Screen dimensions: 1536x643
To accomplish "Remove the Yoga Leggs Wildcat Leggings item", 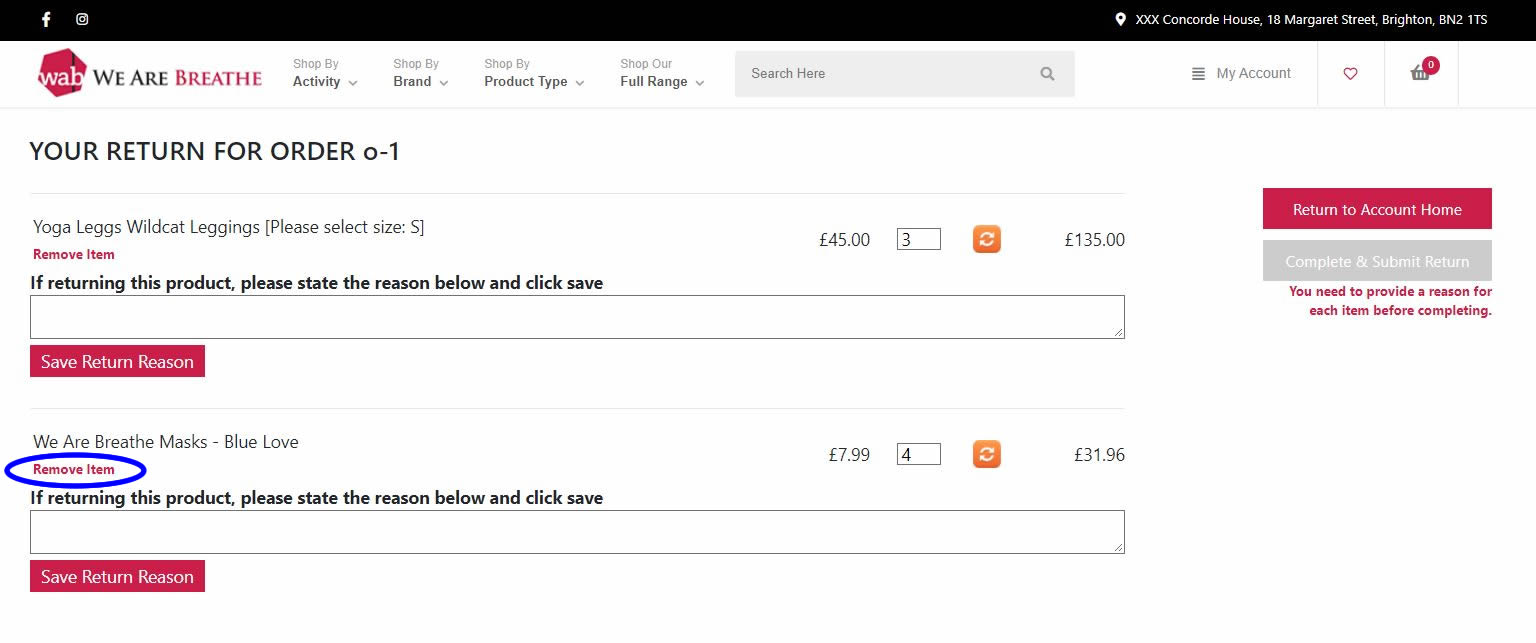I will point(74,255).
